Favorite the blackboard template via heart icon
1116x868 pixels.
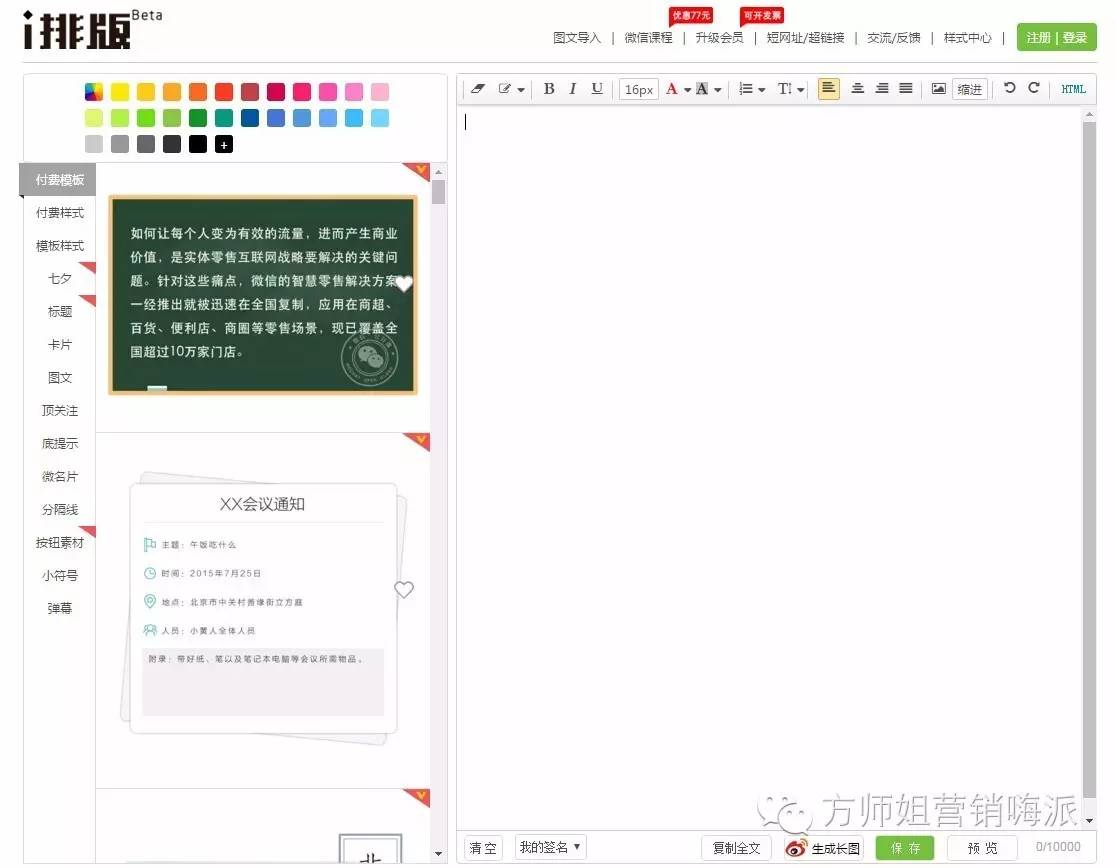coord(404,284)
